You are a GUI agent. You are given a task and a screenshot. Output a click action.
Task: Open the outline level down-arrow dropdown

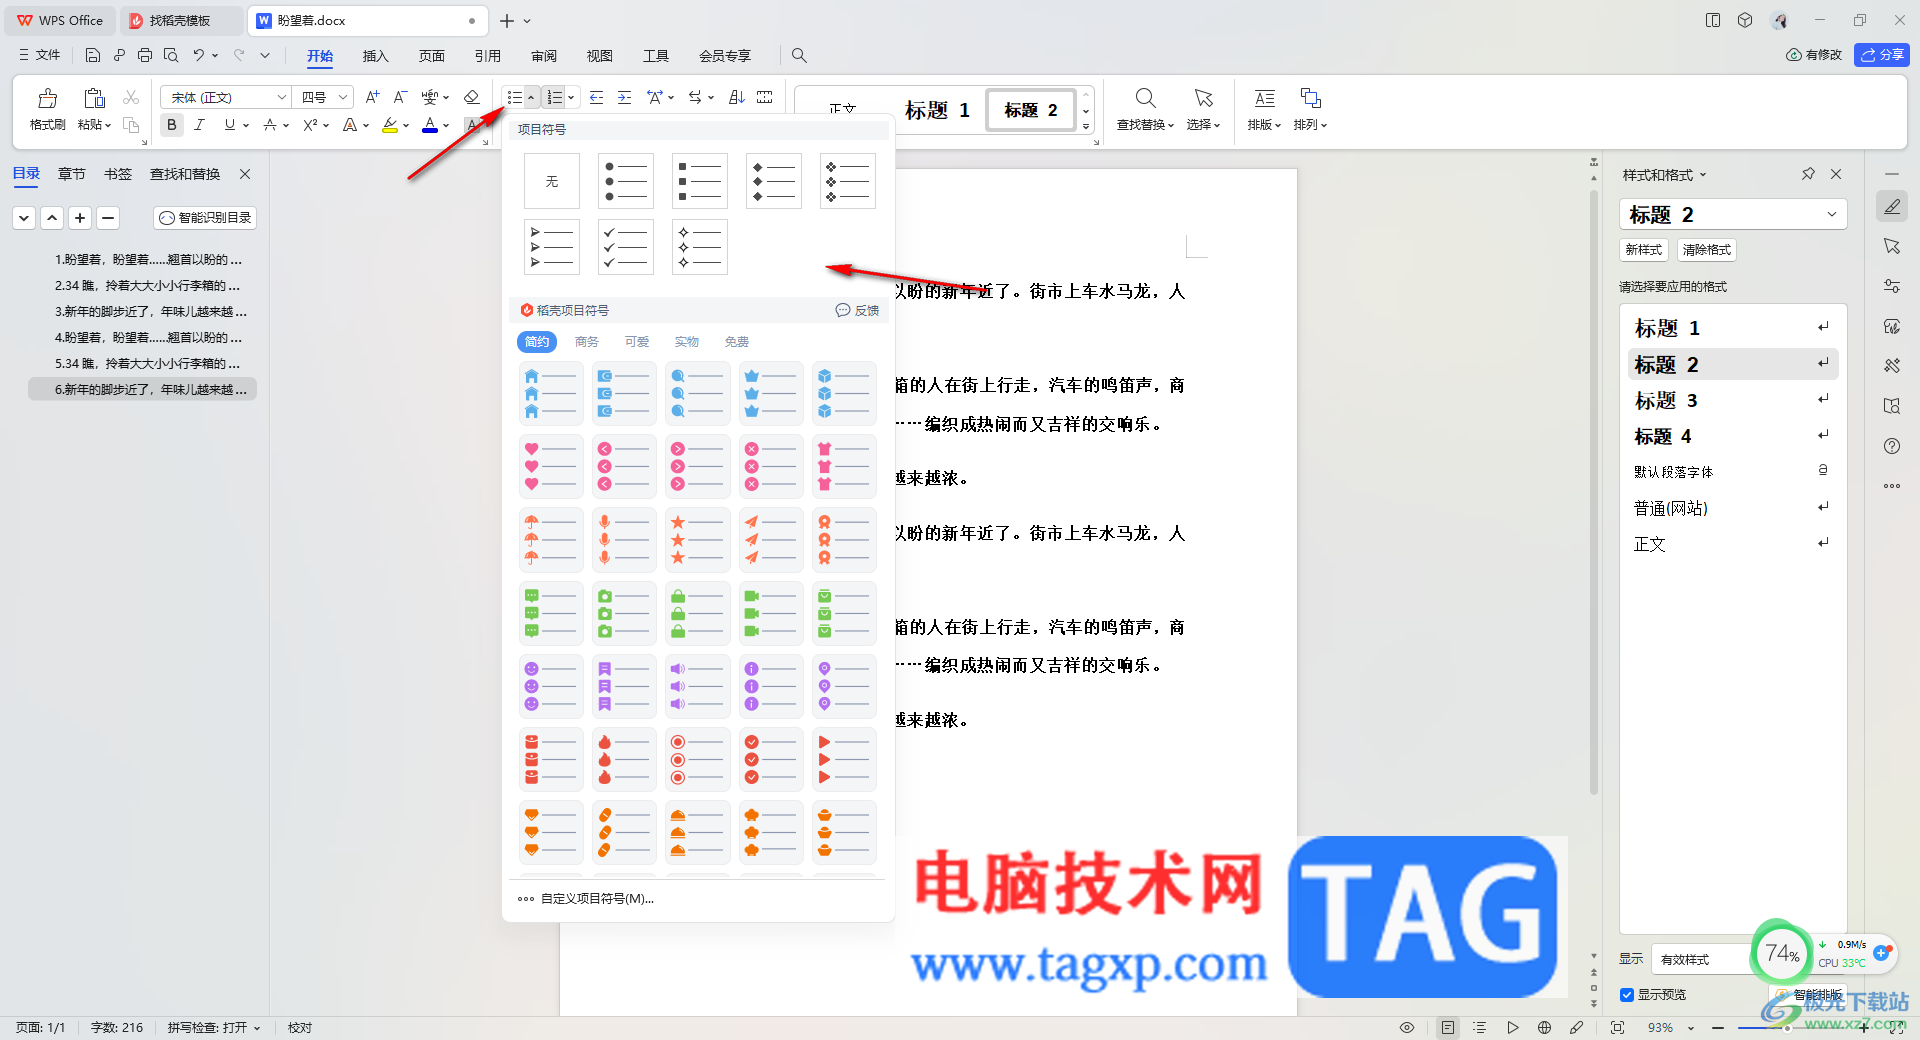pyautogui.click(x=24, y=218)
